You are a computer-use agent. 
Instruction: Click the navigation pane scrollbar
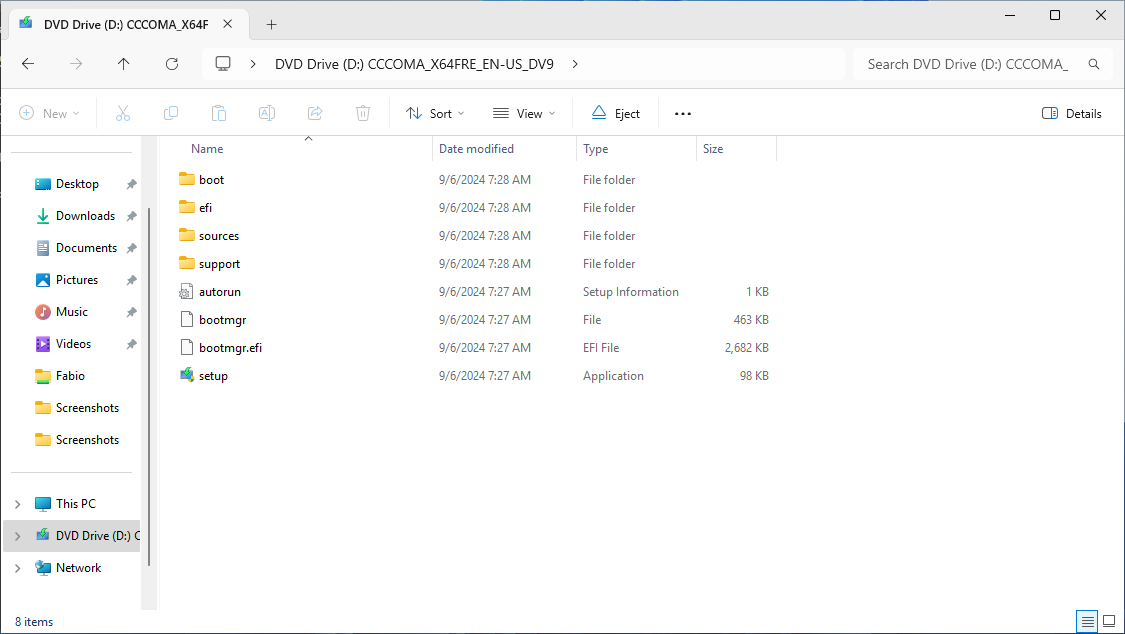[x=149, y=387]
